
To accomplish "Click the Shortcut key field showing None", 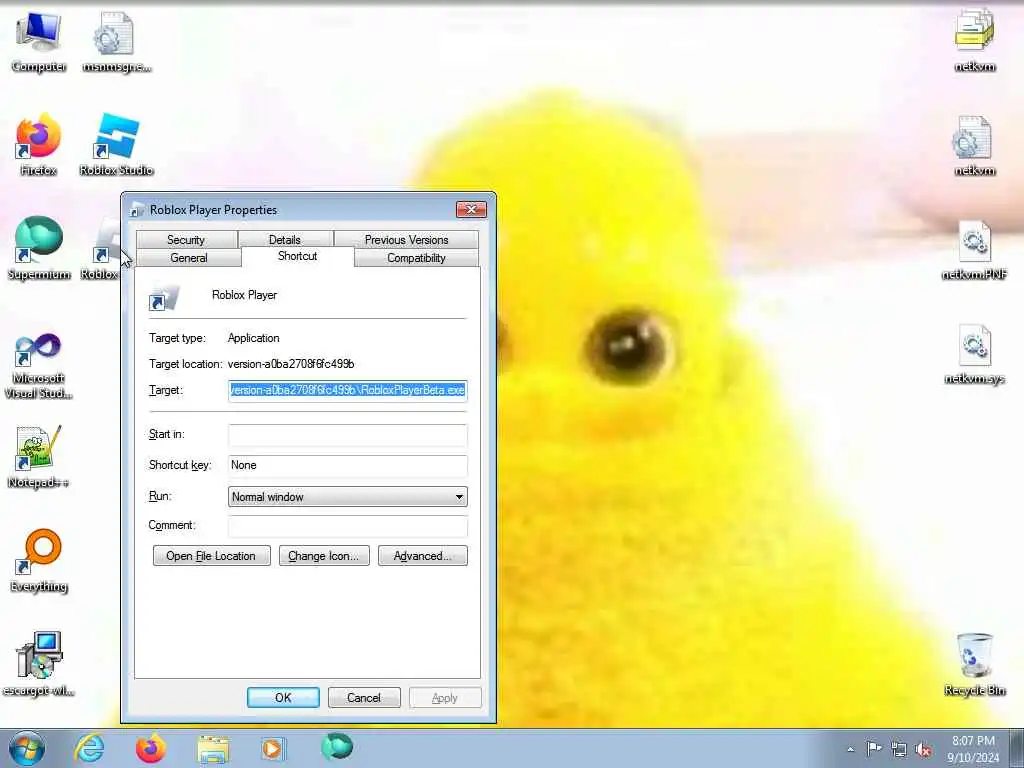I will (x=347, y=465).
